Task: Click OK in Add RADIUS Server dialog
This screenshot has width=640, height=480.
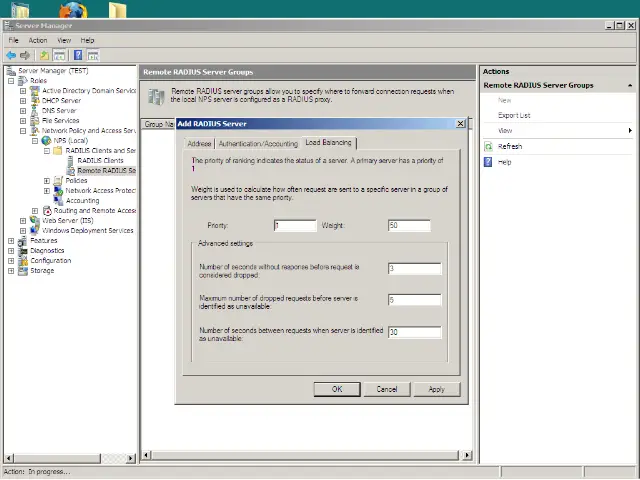Action: [x=337, y=389]
